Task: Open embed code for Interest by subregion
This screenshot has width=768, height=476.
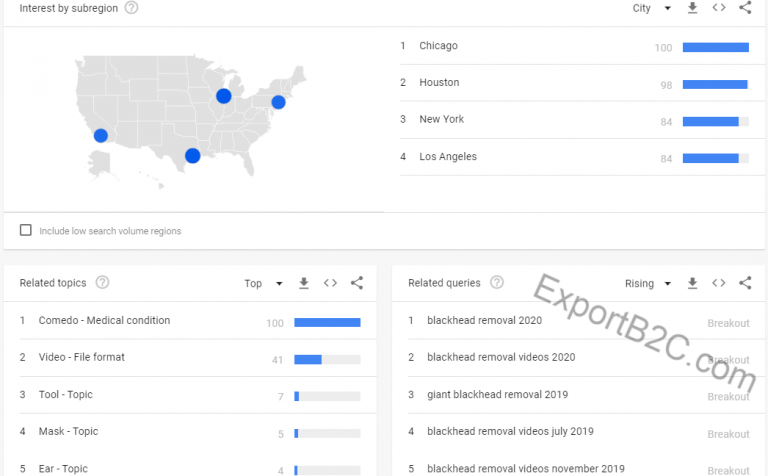Action: pos(719,8)
